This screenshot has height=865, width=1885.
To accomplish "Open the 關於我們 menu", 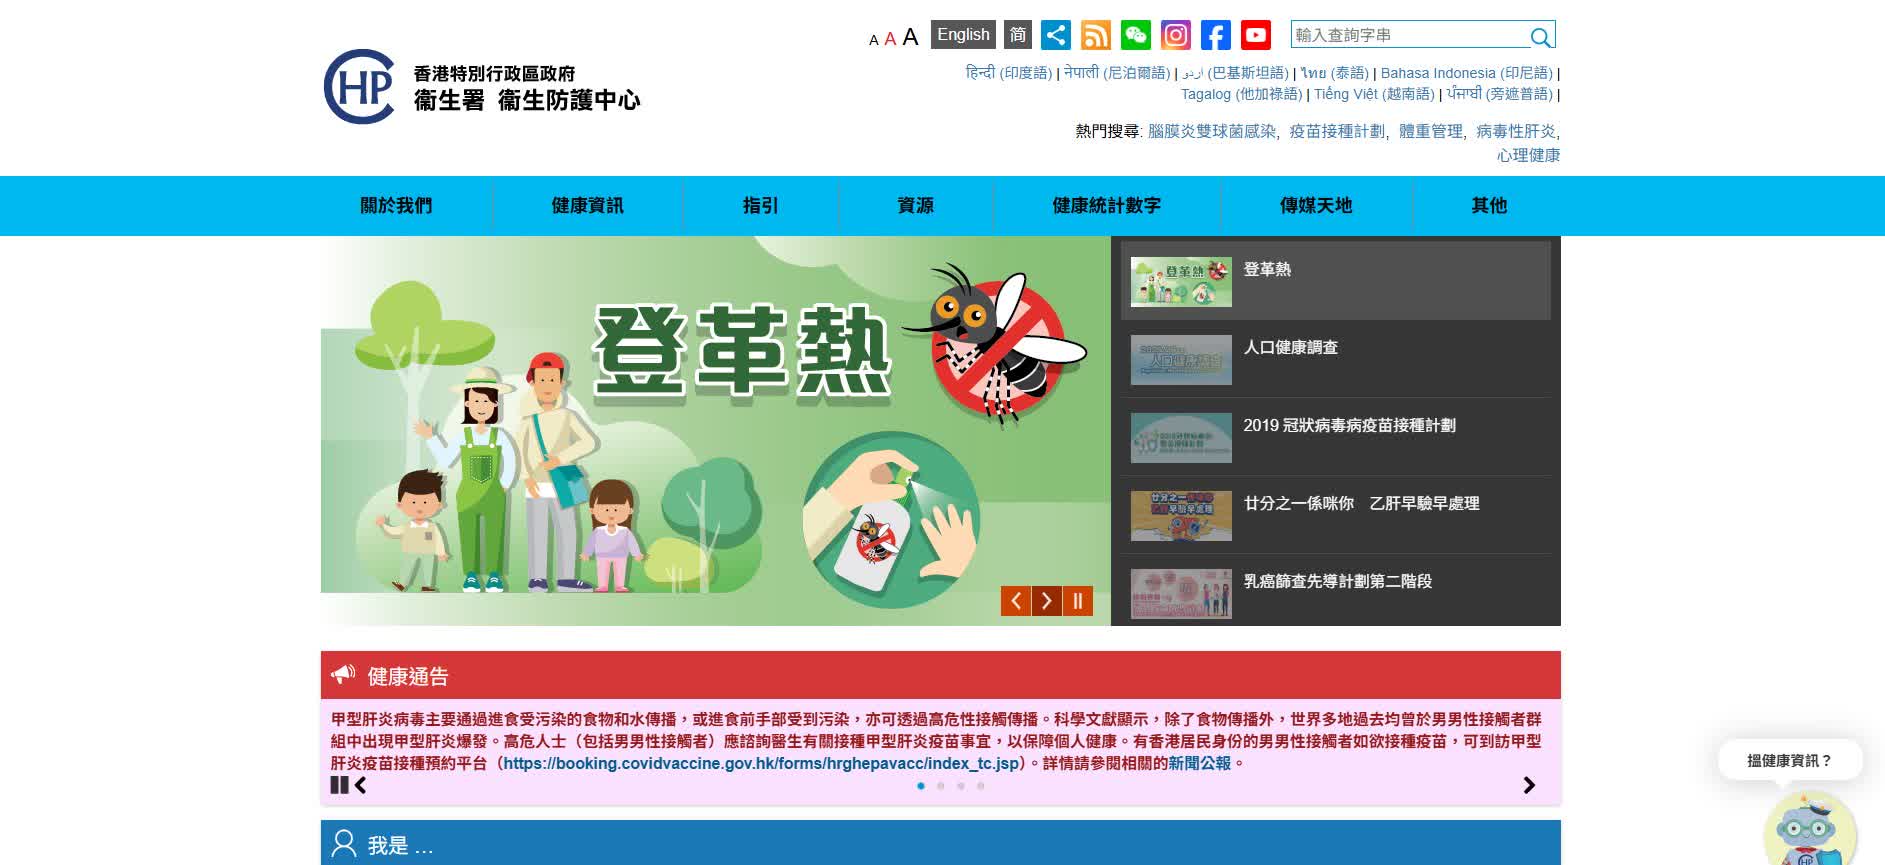I will tap(396, 206).
